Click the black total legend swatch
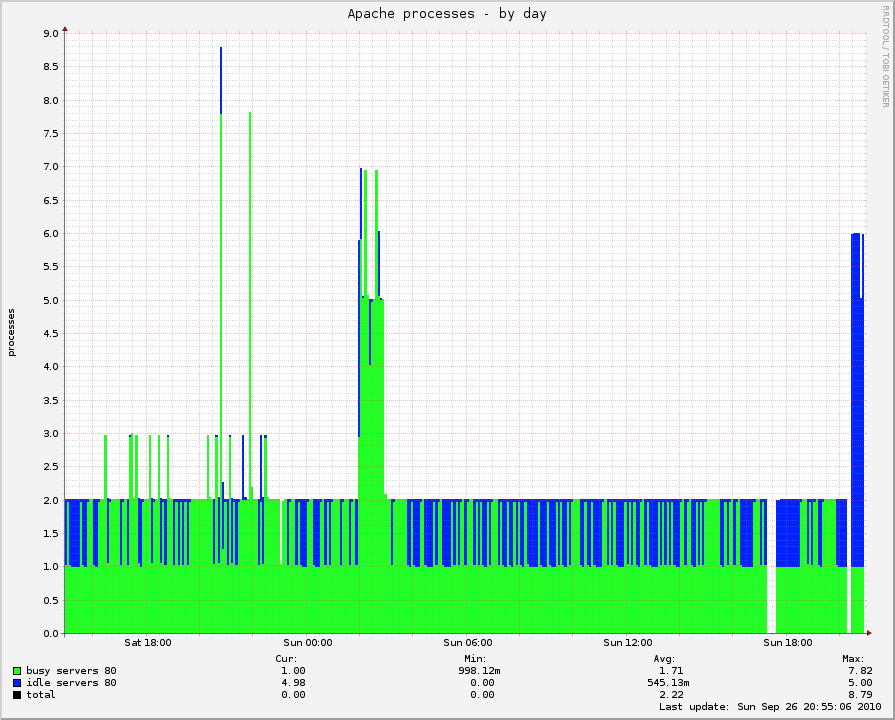Image resolution: width=895 pixels, height=720 pixels. (17, 695)
